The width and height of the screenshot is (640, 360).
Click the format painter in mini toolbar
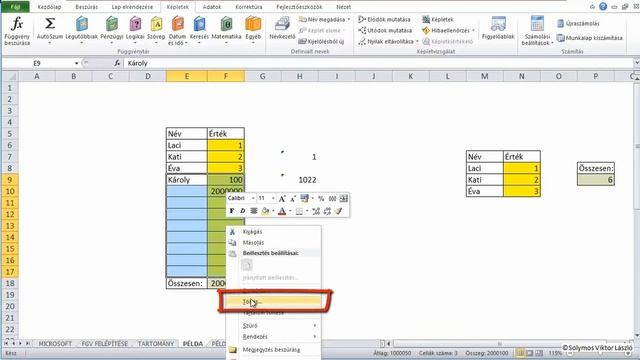(338, 211)
